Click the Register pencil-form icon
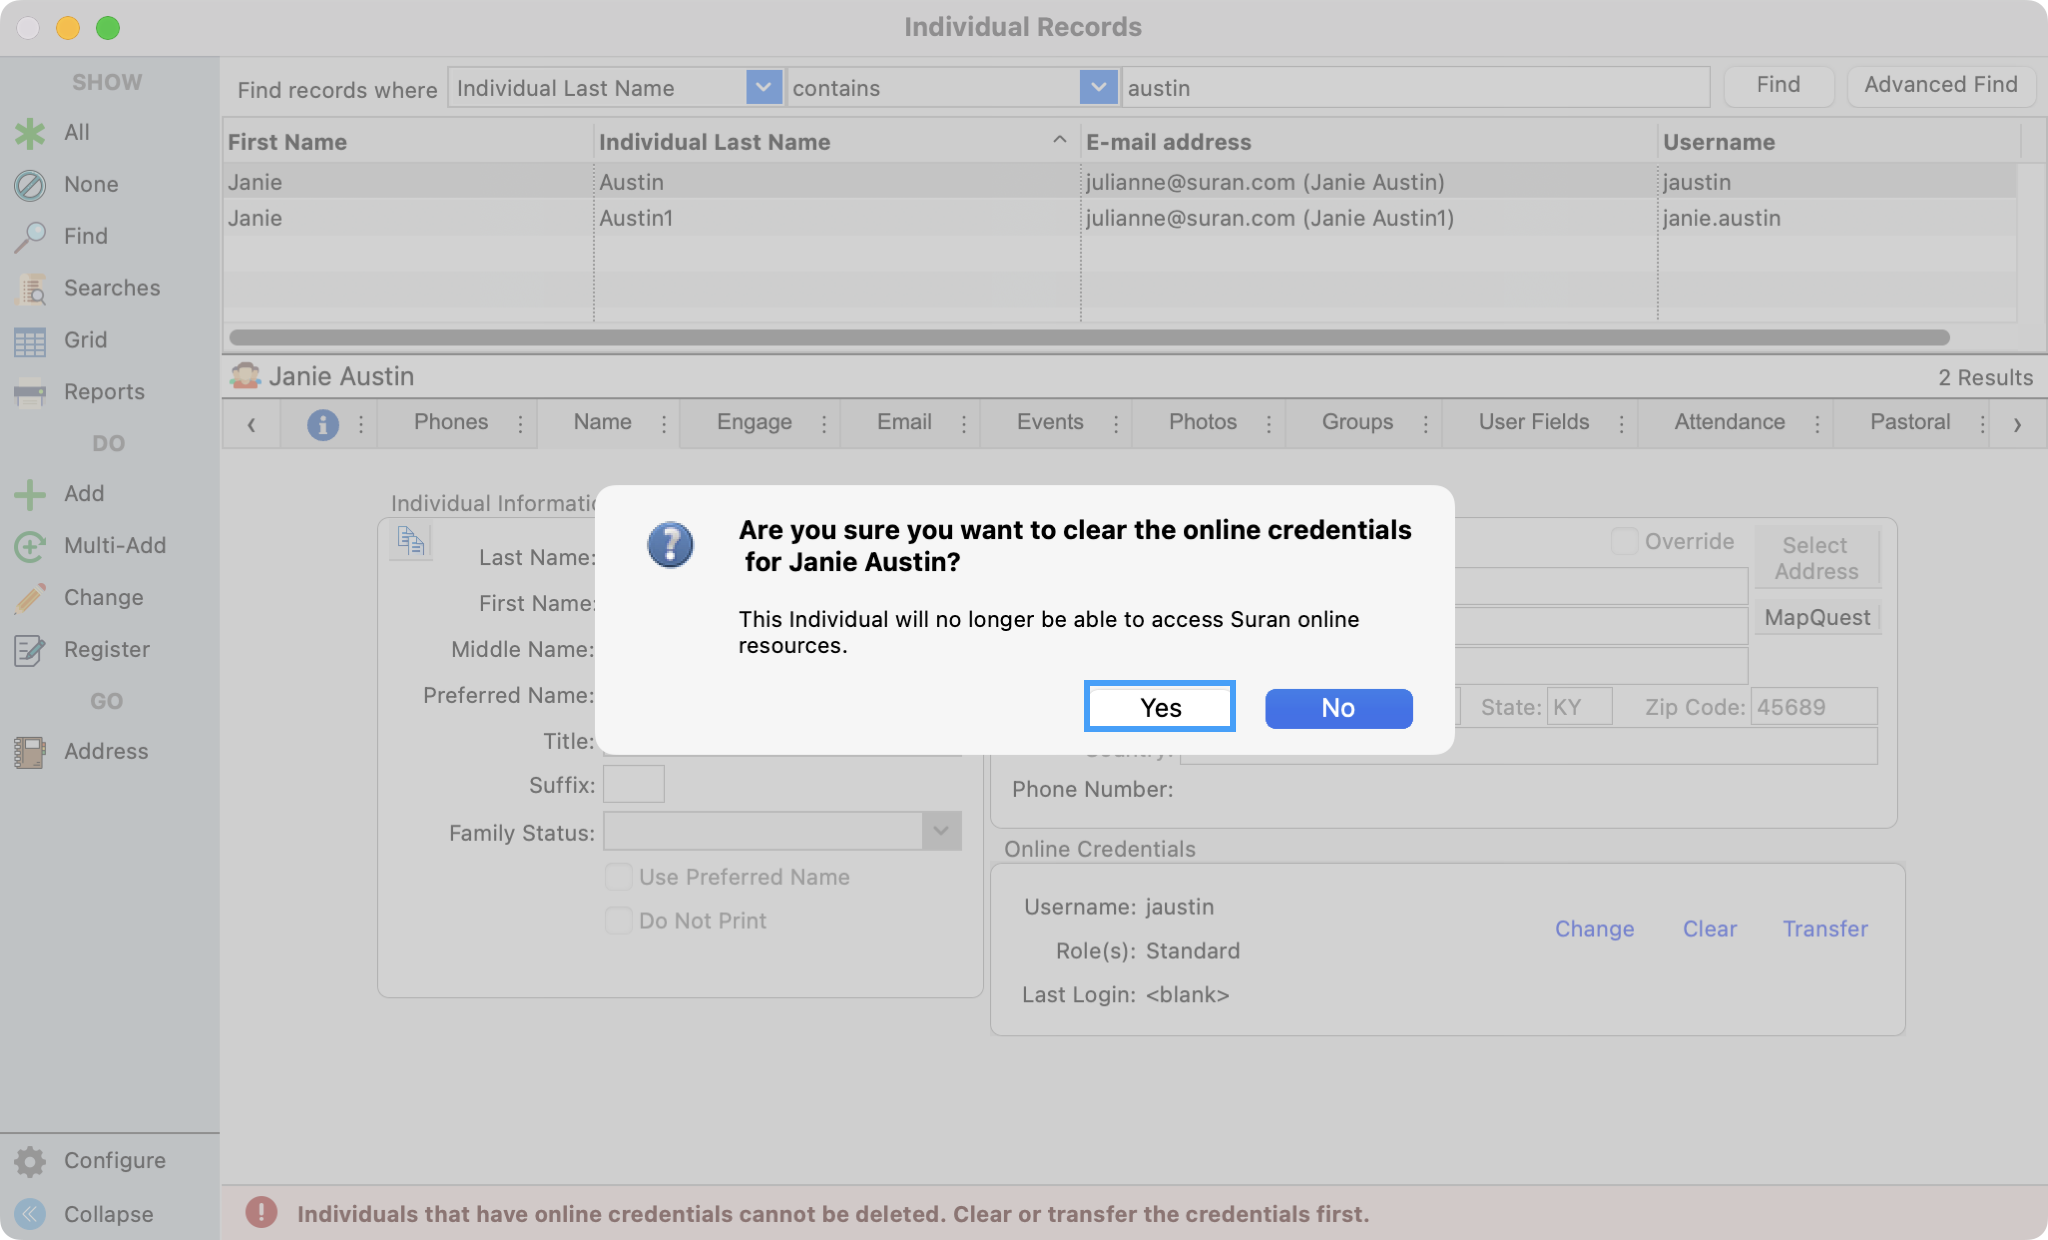This screenshot has width=2048, height=1240. click(x=30, y=650)
